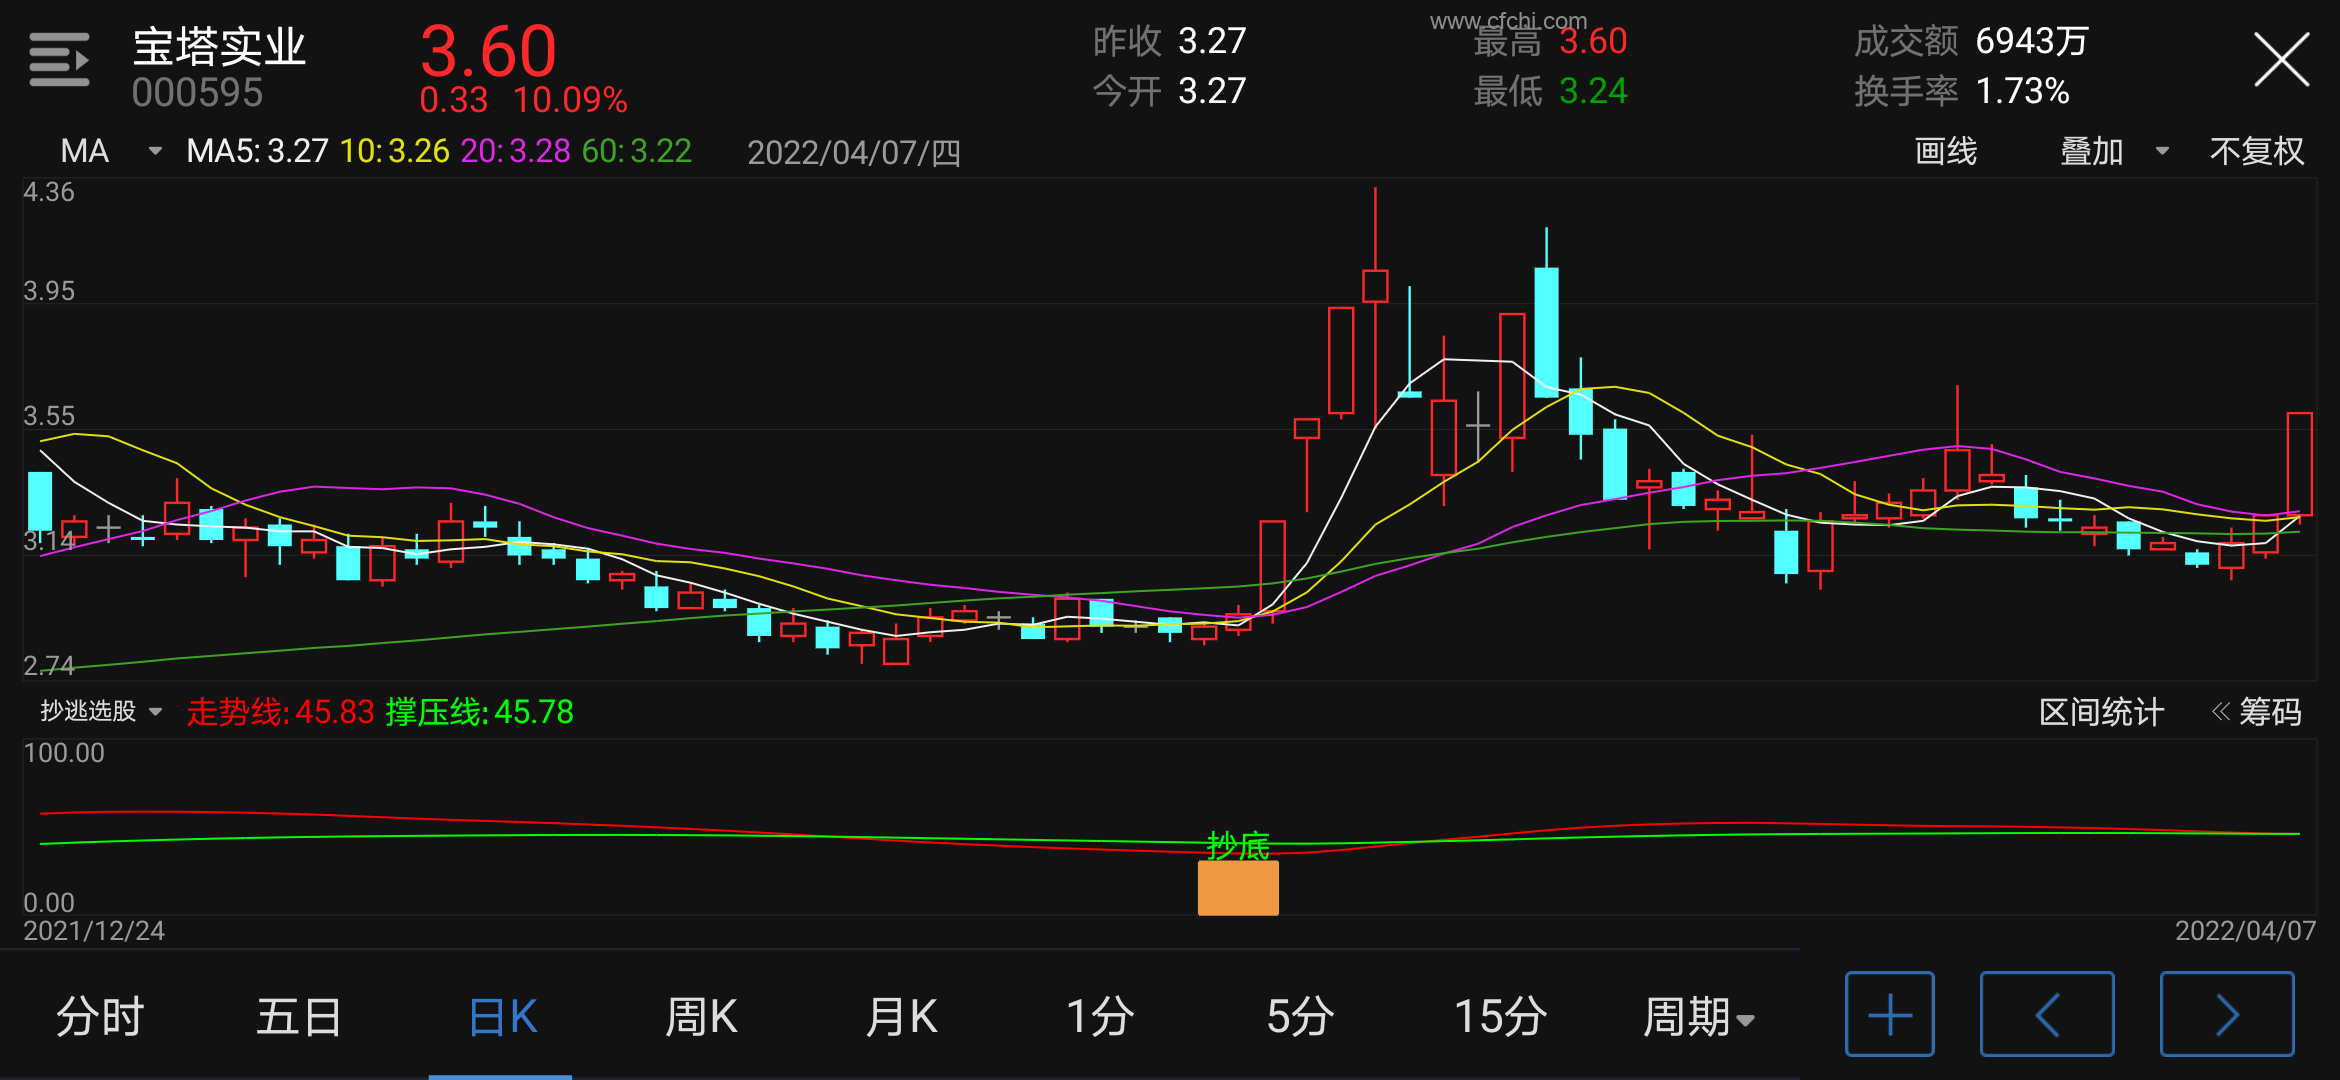
Task: Select the 5分 interval tab
Action: (x=1300, y=1017)
